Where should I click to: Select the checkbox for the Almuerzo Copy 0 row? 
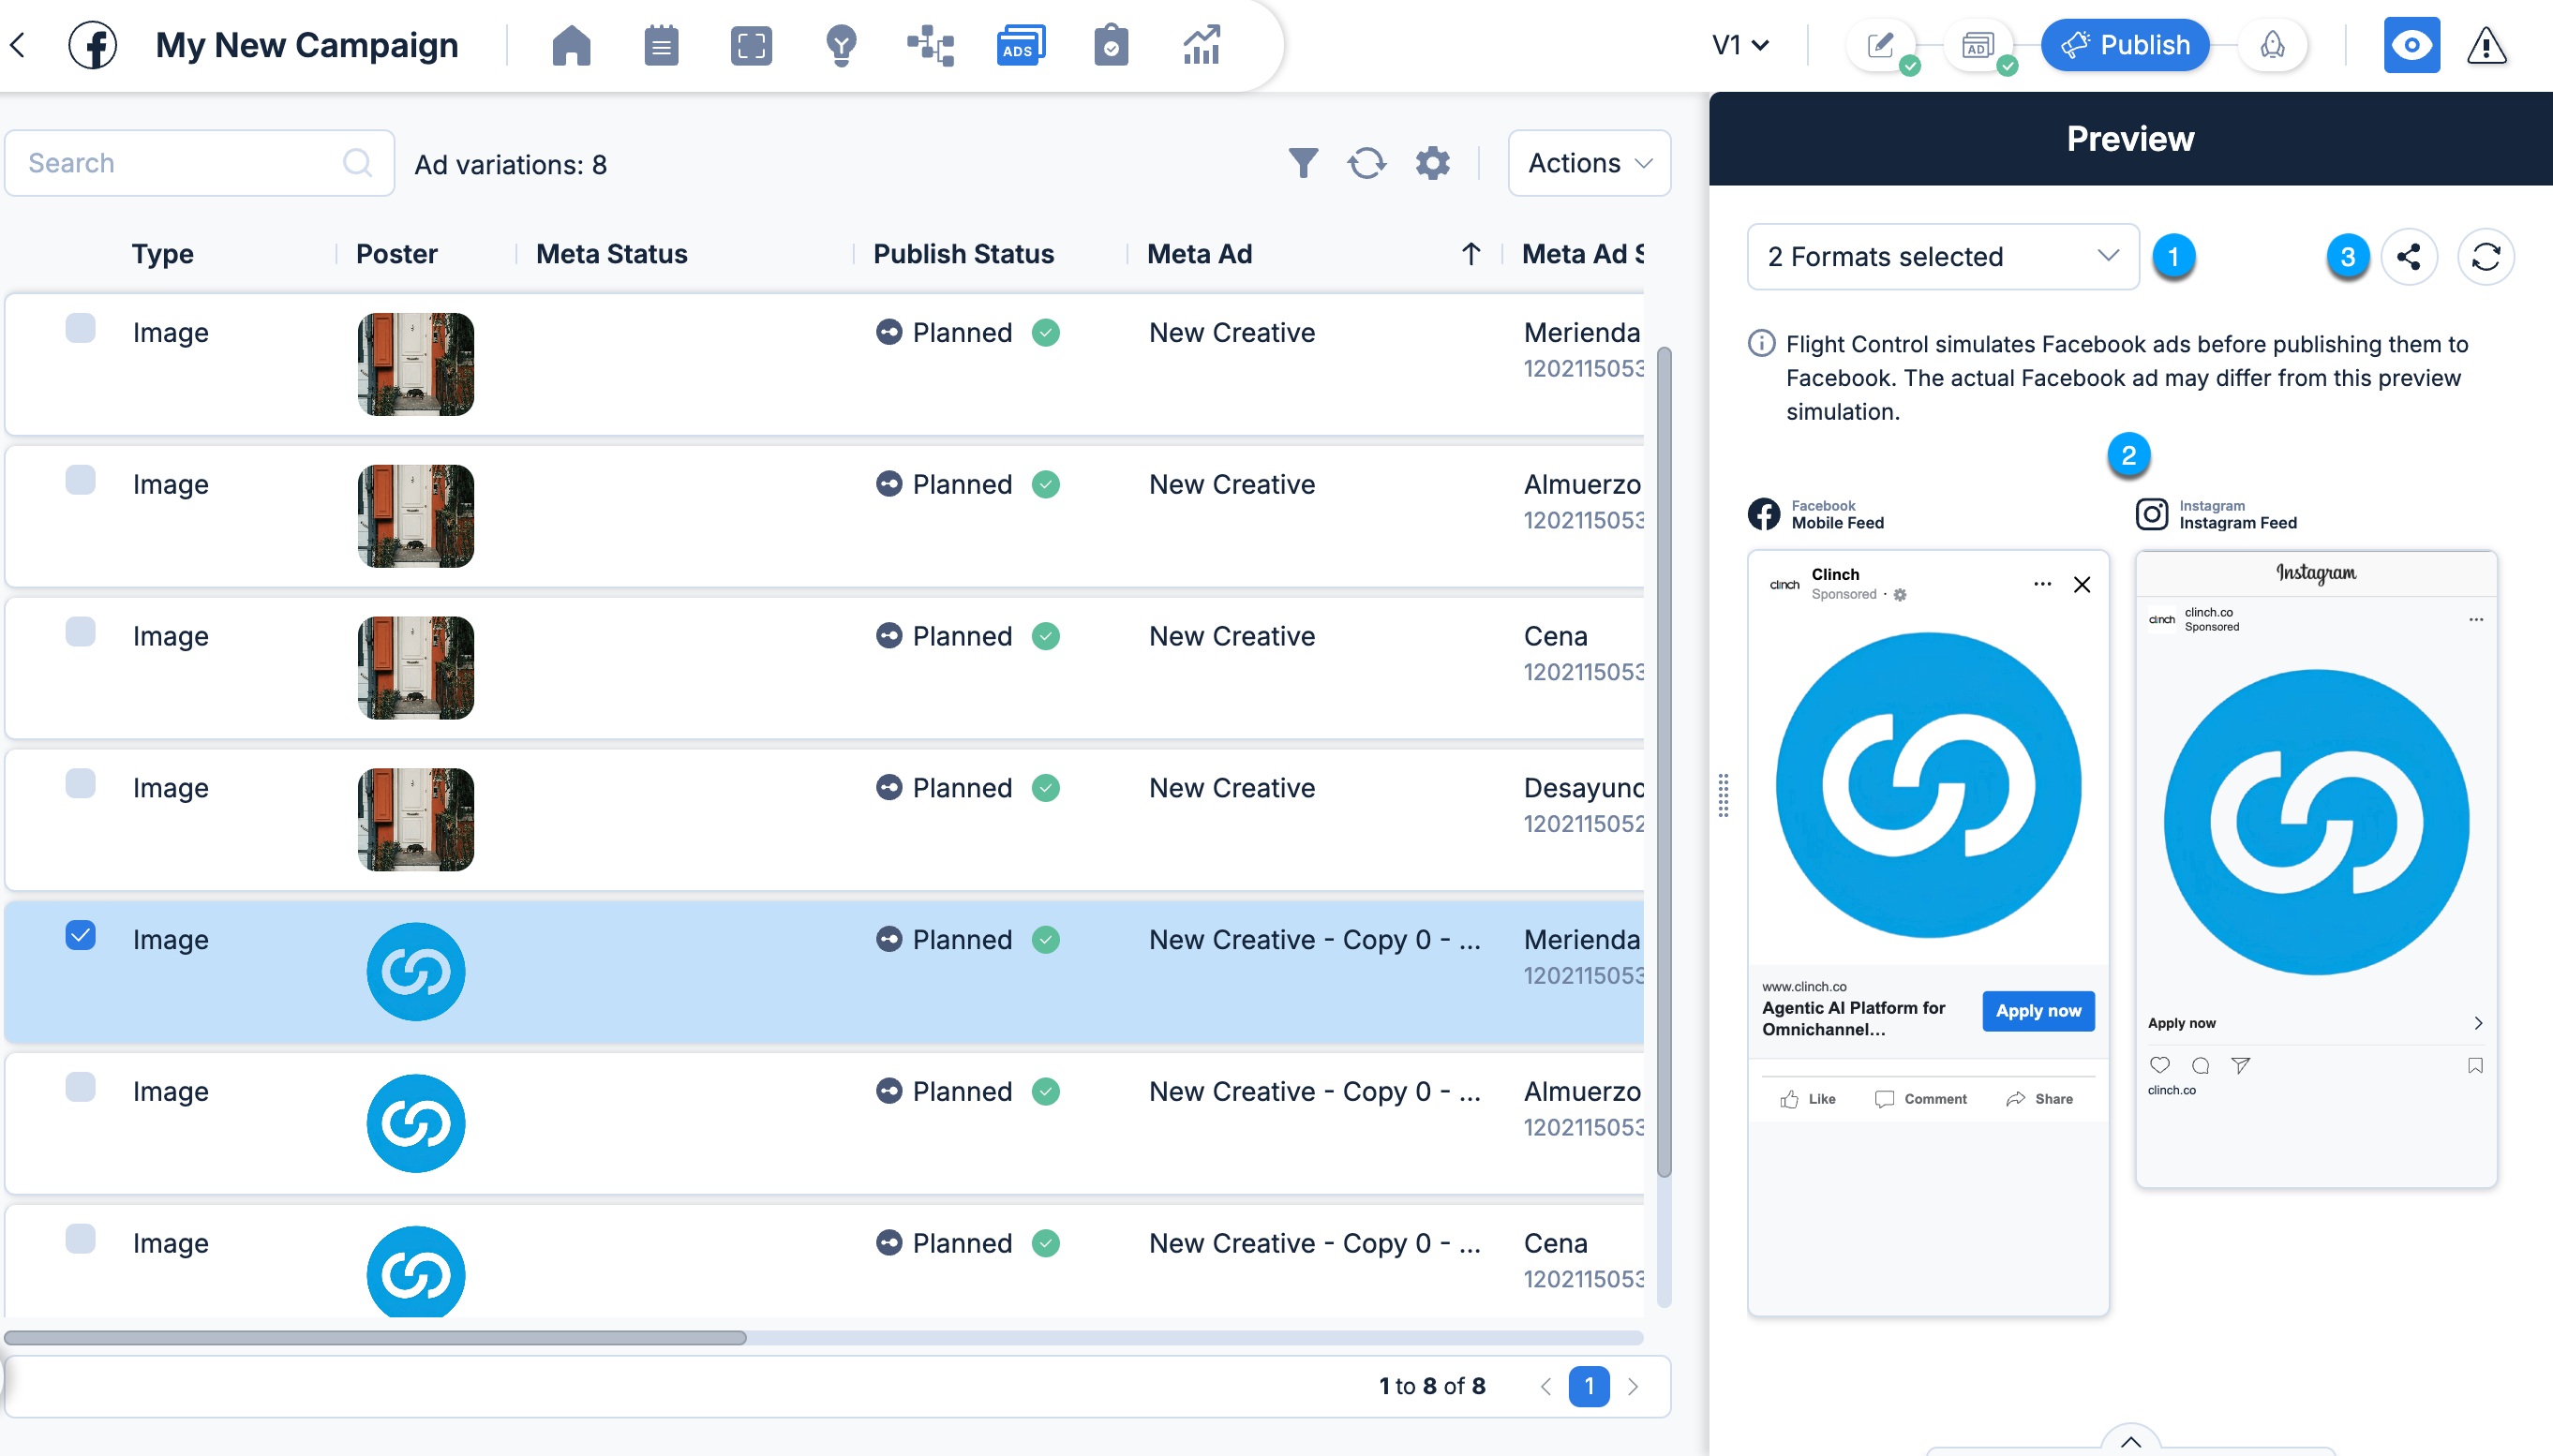[81, 1088]
